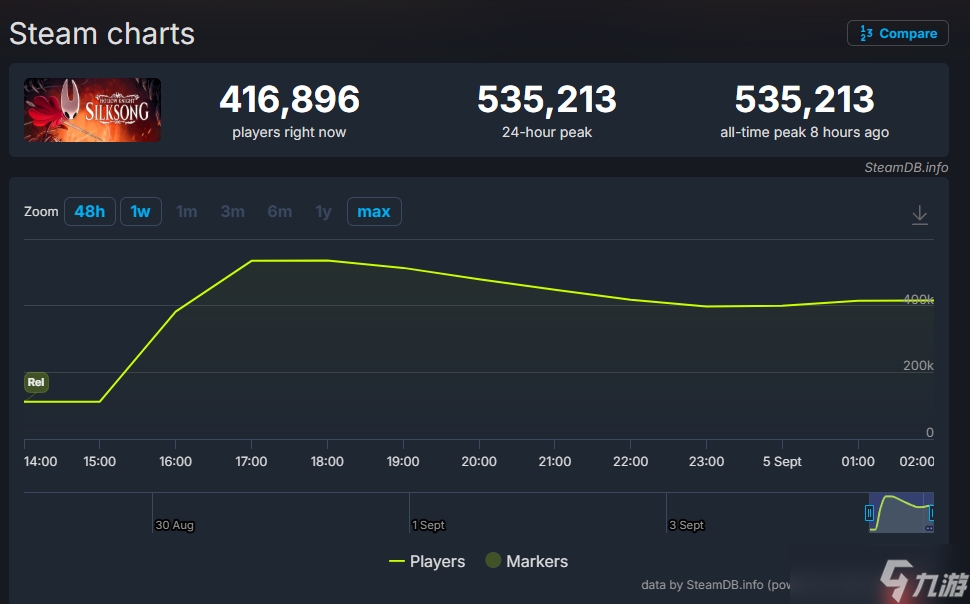970x604 pixels.
Task: Choose the 1y zoom option
Action: (323, 212)
